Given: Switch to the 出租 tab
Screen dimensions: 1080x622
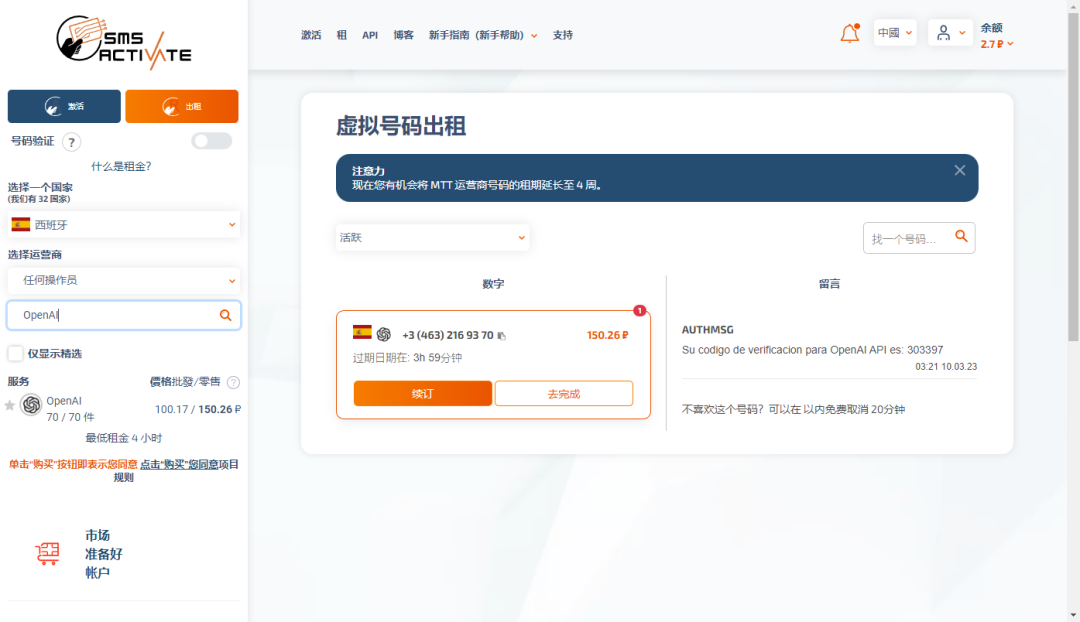Looking at the screenshot, I should (x=181, y=106).
